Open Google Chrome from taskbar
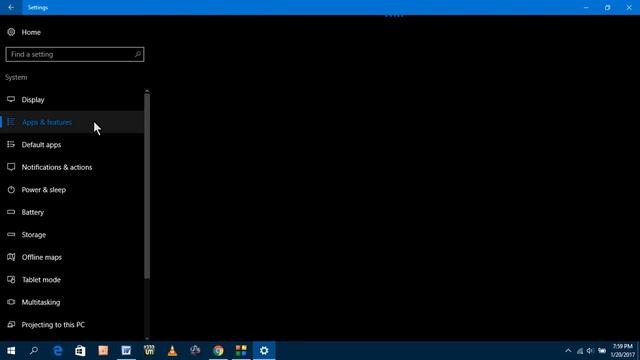The width and height of the screenshot is (640, 360). pyautogui.click(x=218, y=351)
